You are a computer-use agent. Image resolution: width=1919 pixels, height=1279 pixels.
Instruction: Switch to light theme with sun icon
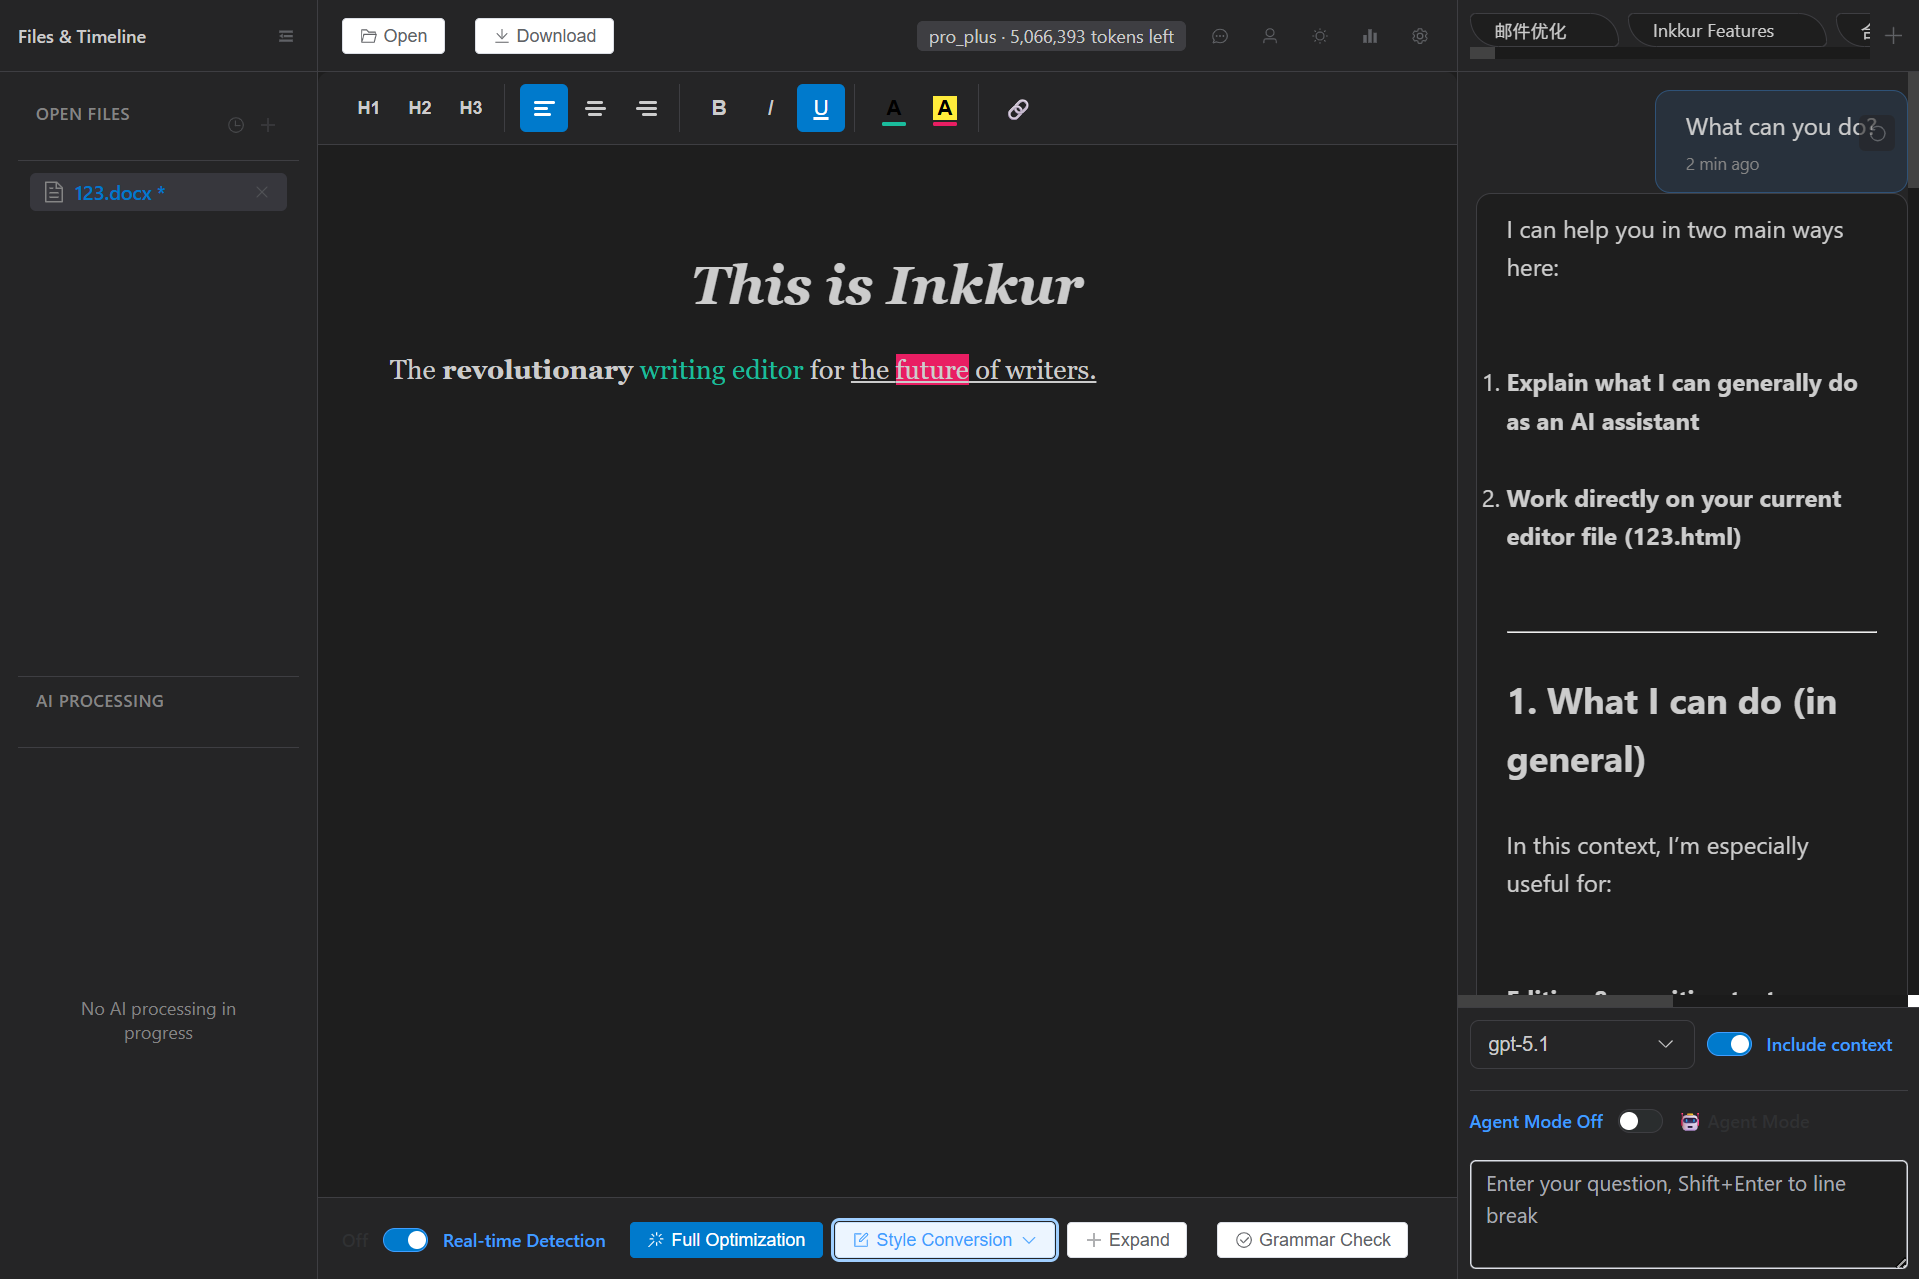(1320, 36)
